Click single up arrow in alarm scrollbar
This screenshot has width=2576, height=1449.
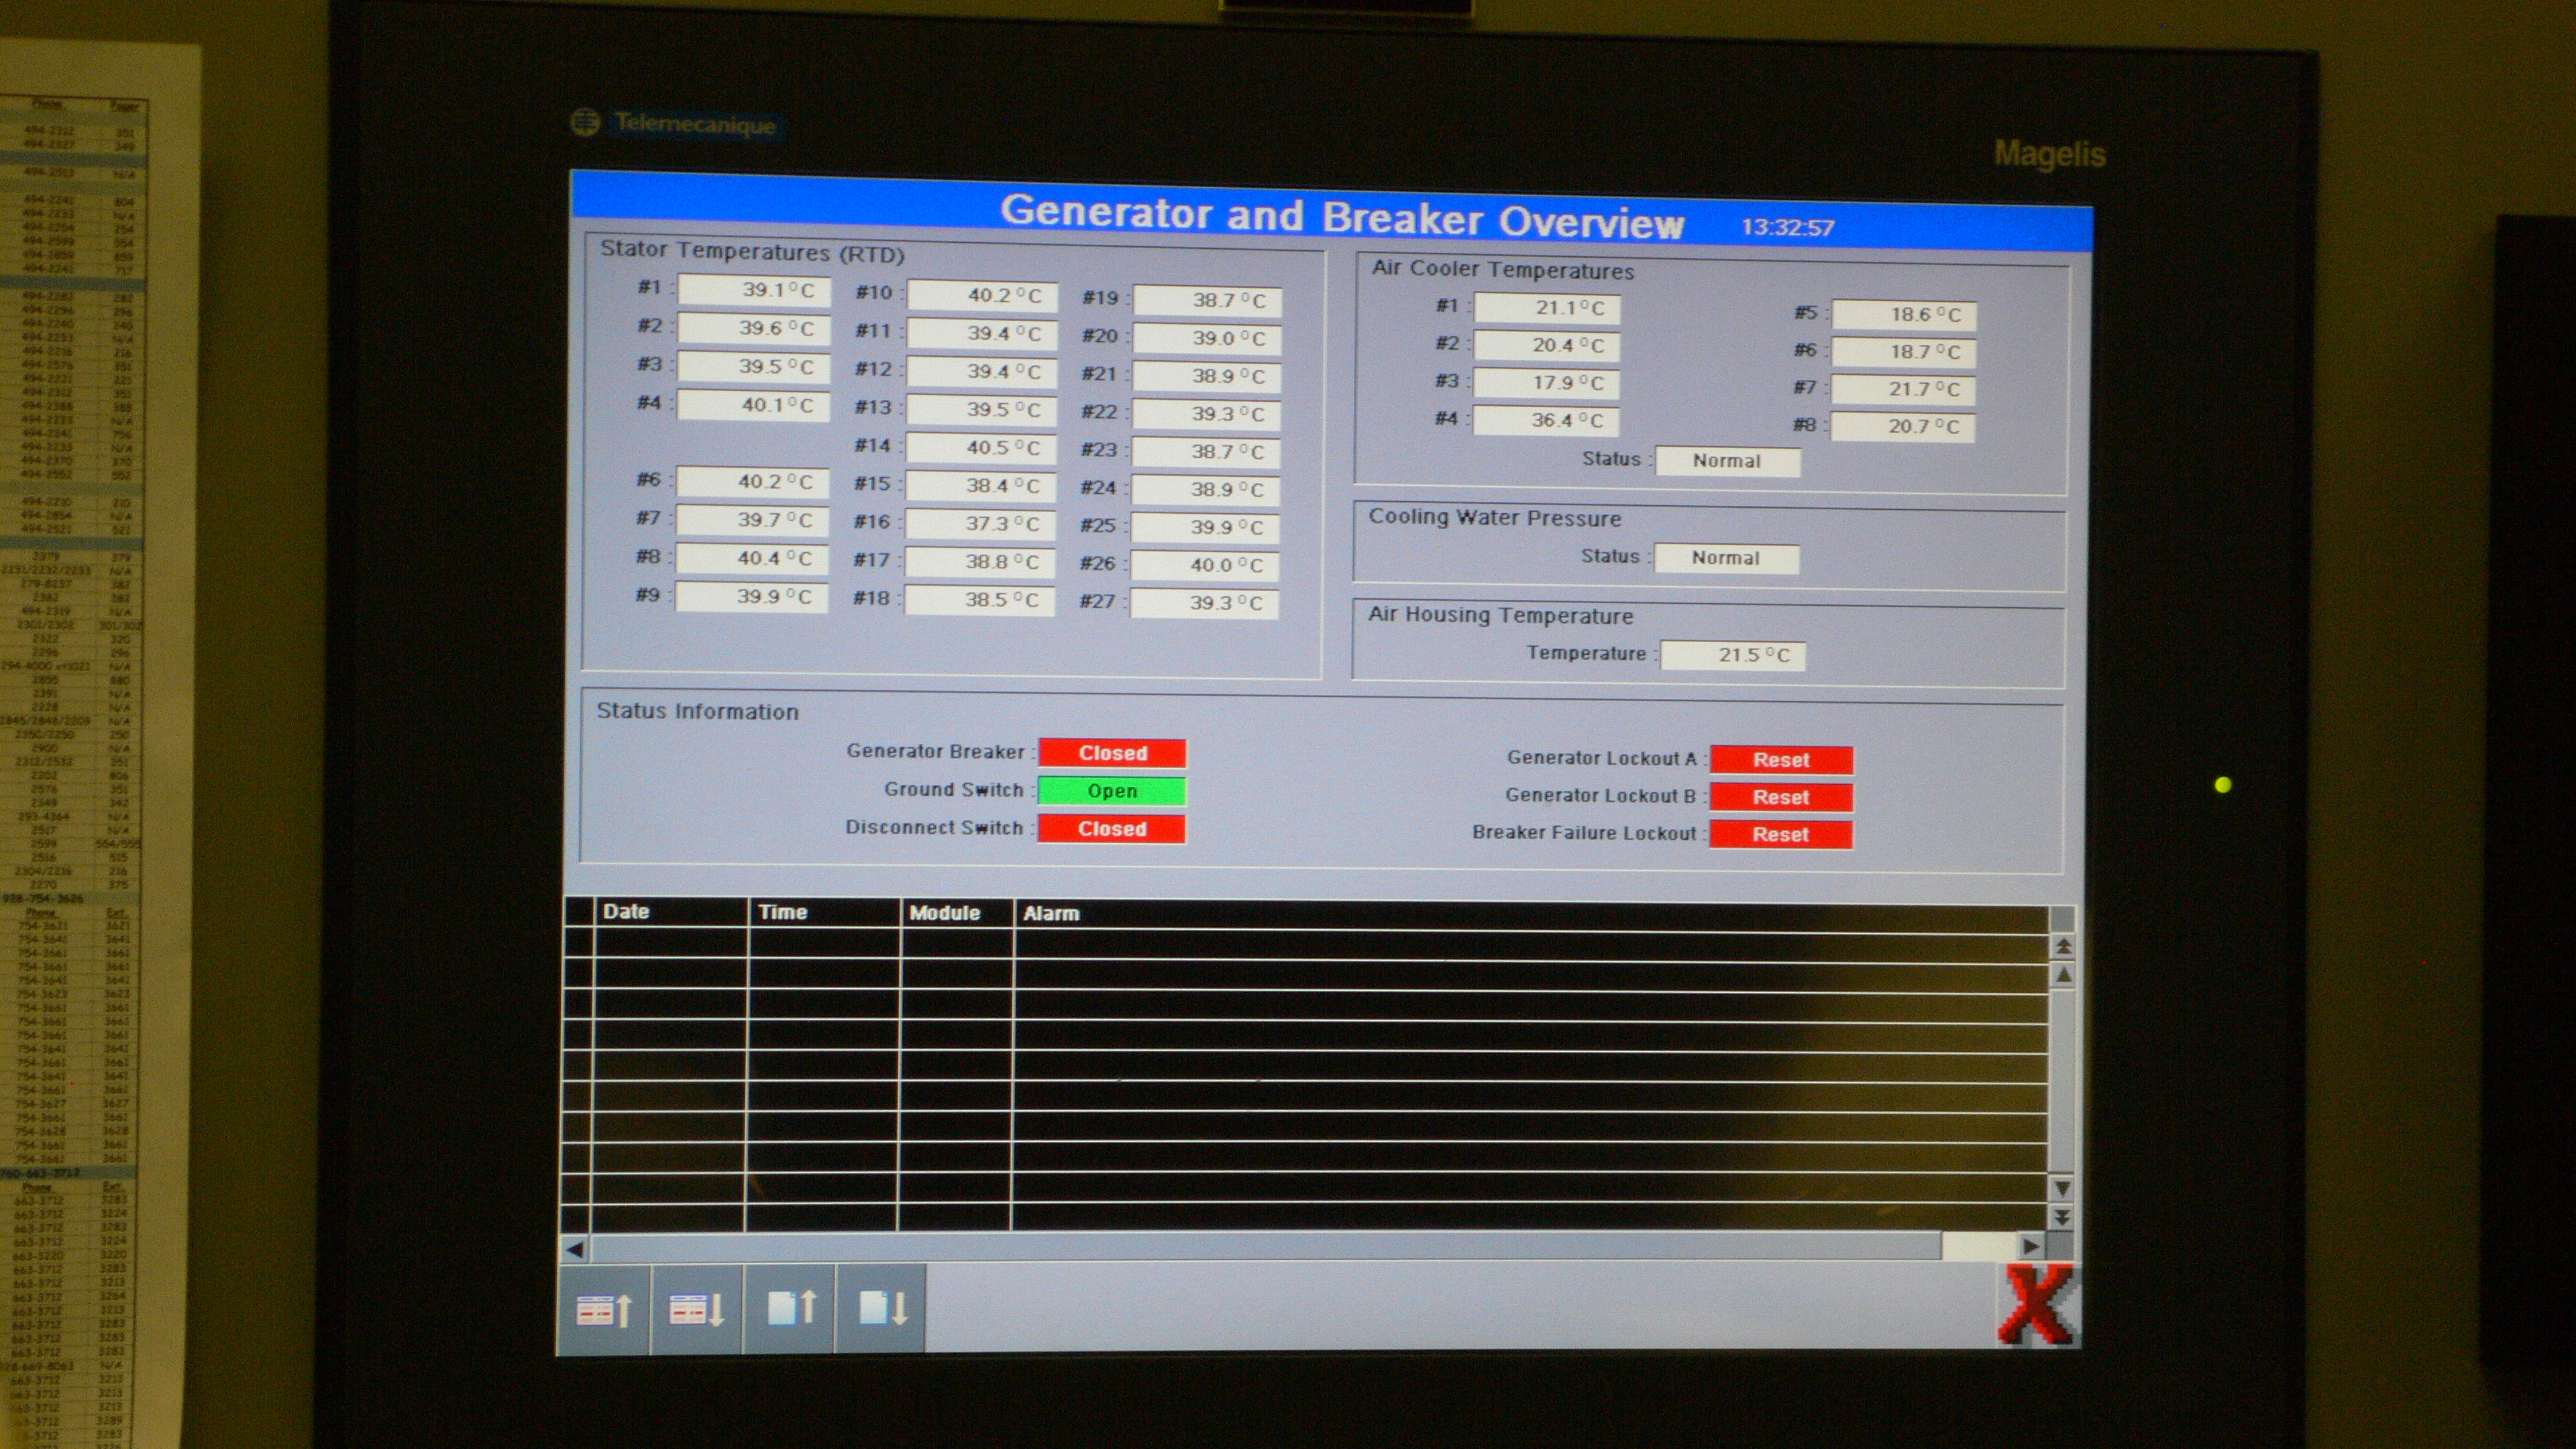[2062, 974]
